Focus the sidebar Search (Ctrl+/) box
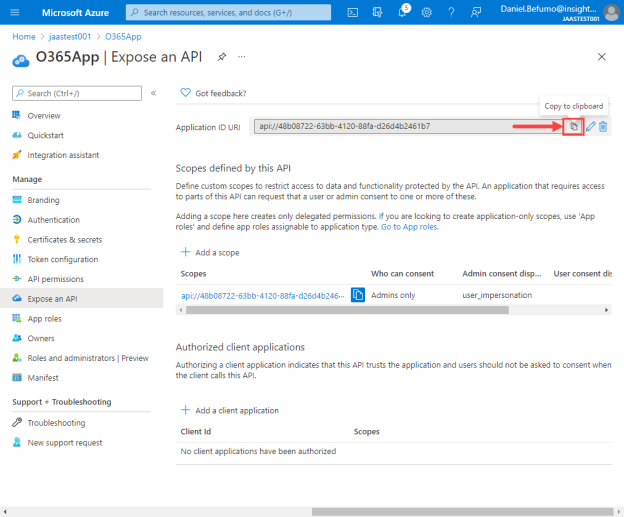 pos(77,93)
